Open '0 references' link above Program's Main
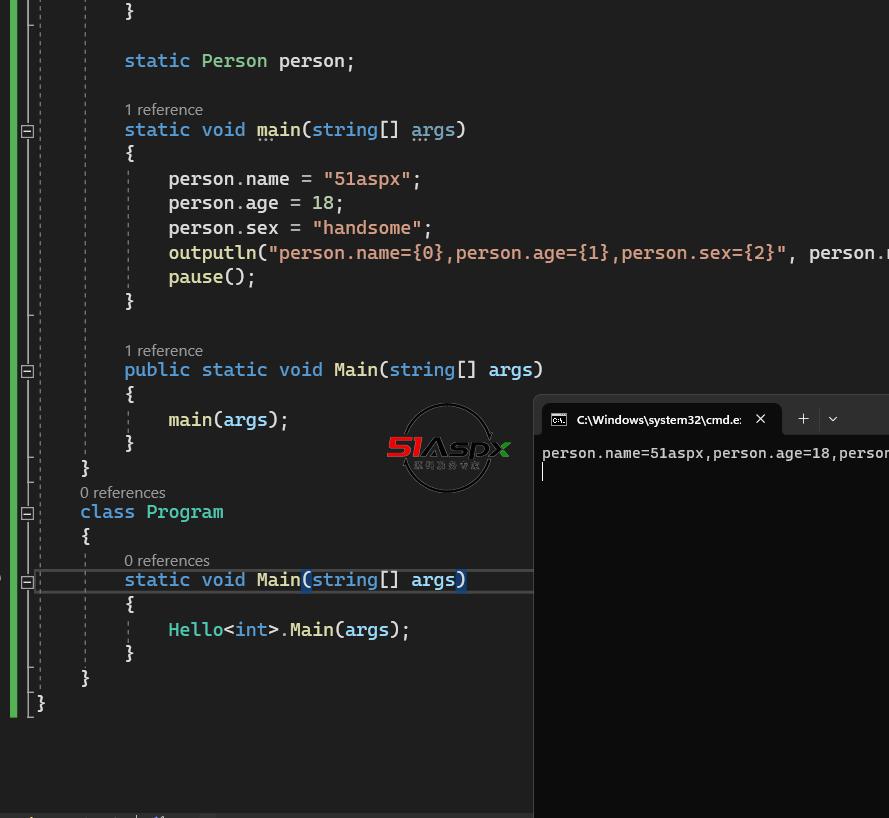 click(166, 561)
